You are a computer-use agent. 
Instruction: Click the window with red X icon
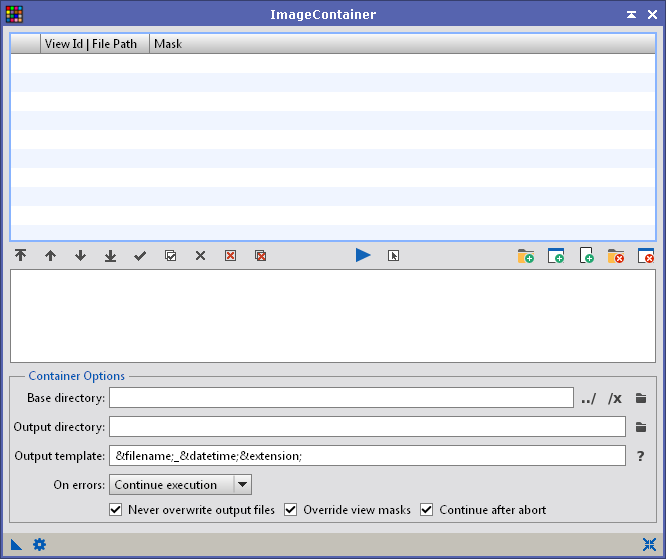646,256
